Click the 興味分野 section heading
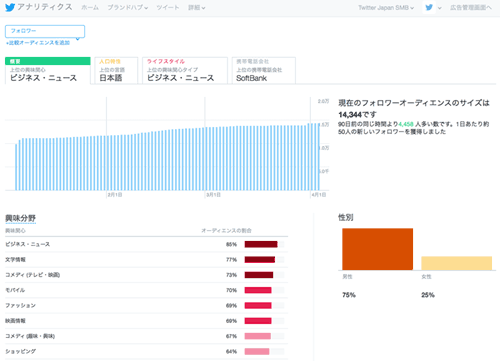The height and width of the screenshot is (361, 500). click(x=20, y=218)
